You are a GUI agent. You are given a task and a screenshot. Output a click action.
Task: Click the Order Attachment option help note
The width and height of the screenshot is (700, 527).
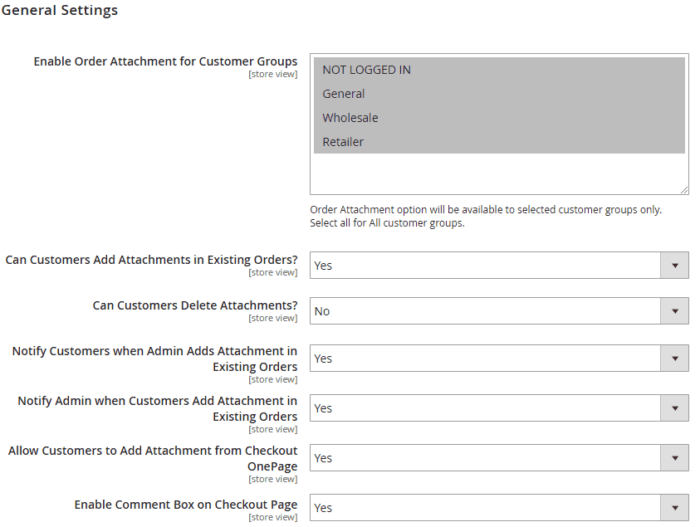[x=486, y=216]
